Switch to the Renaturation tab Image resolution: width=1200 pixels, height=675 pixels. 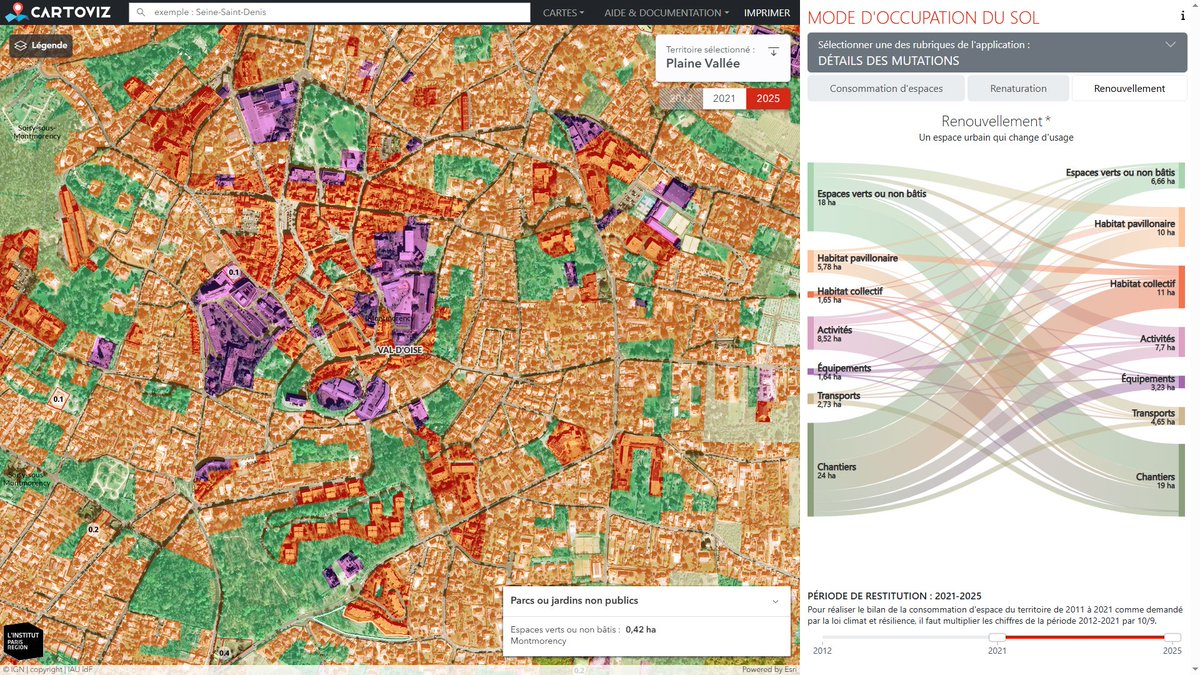pyautogui.click(x=1018, y=88)
